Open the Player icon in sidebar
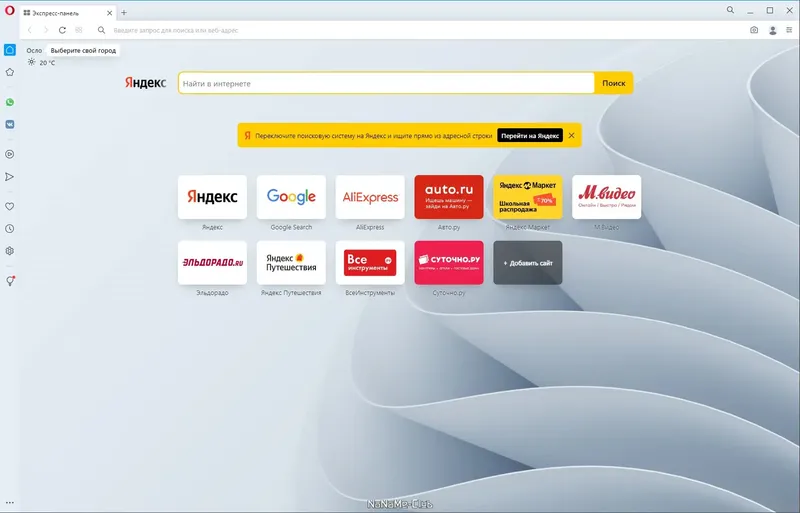 tap(10, 154)
